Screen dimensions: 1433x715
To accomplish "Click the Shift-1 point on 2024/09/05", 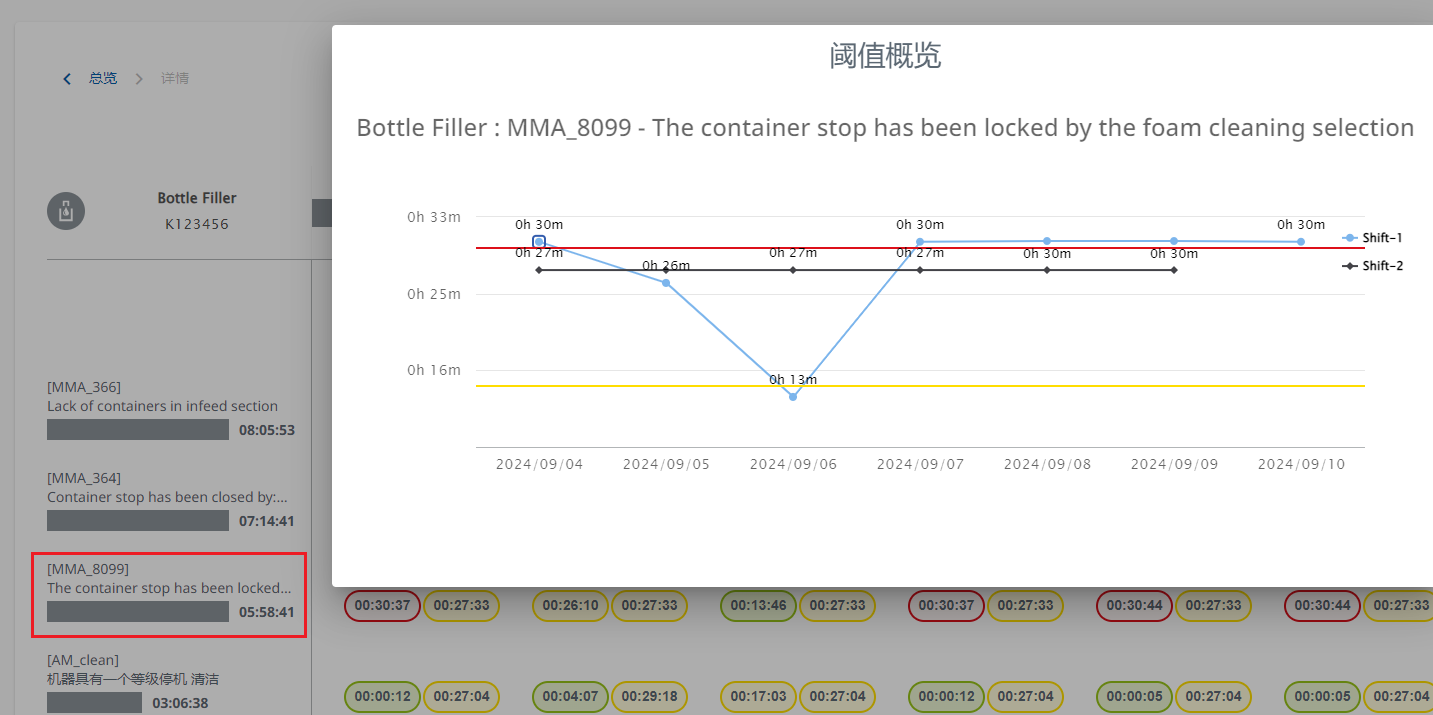I will (666, 283).
